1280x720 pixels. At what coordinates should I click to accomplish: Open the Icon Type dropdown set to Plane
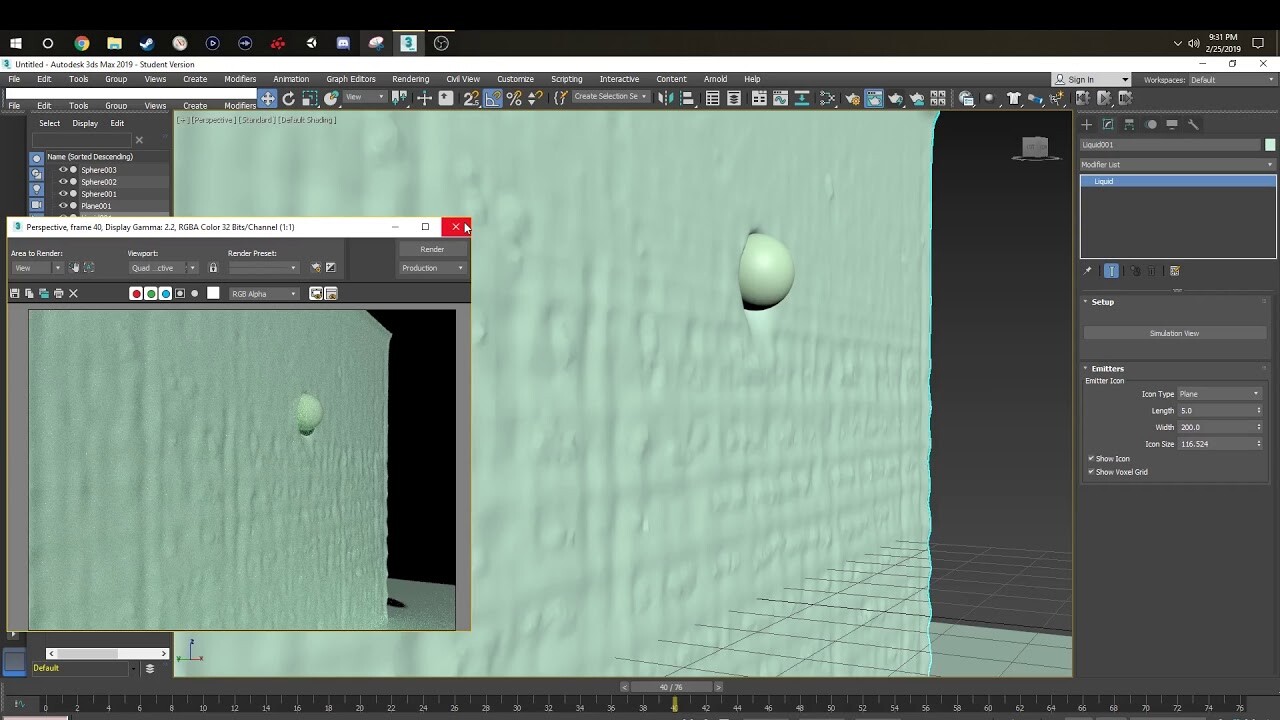pos(1218,393)
